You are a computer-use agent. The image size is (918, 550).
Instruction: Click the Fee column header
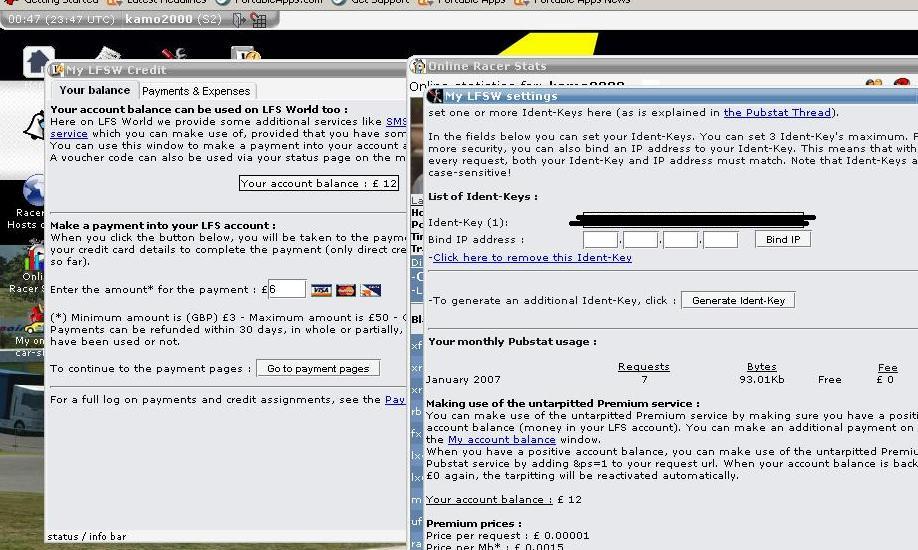click(x=888, y=368)
